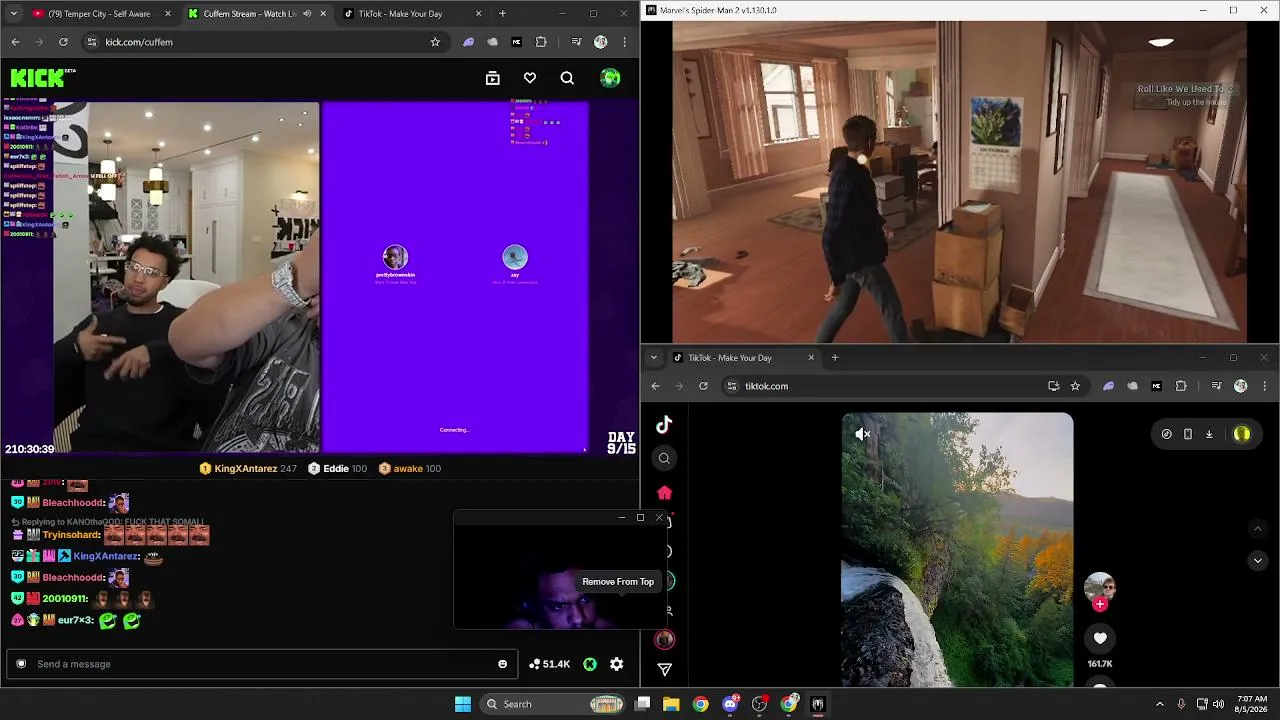The image size is (1280, 720).
Task: Open Chrome menu in the Kick window
Action: click(625, 42)
